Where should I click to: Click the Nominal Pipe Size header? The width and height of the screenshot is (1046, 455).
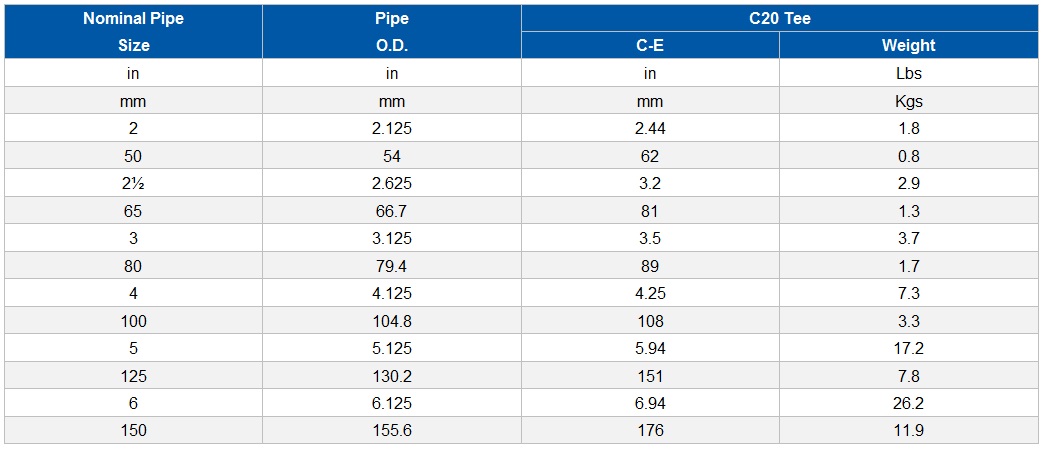[133, 31]
